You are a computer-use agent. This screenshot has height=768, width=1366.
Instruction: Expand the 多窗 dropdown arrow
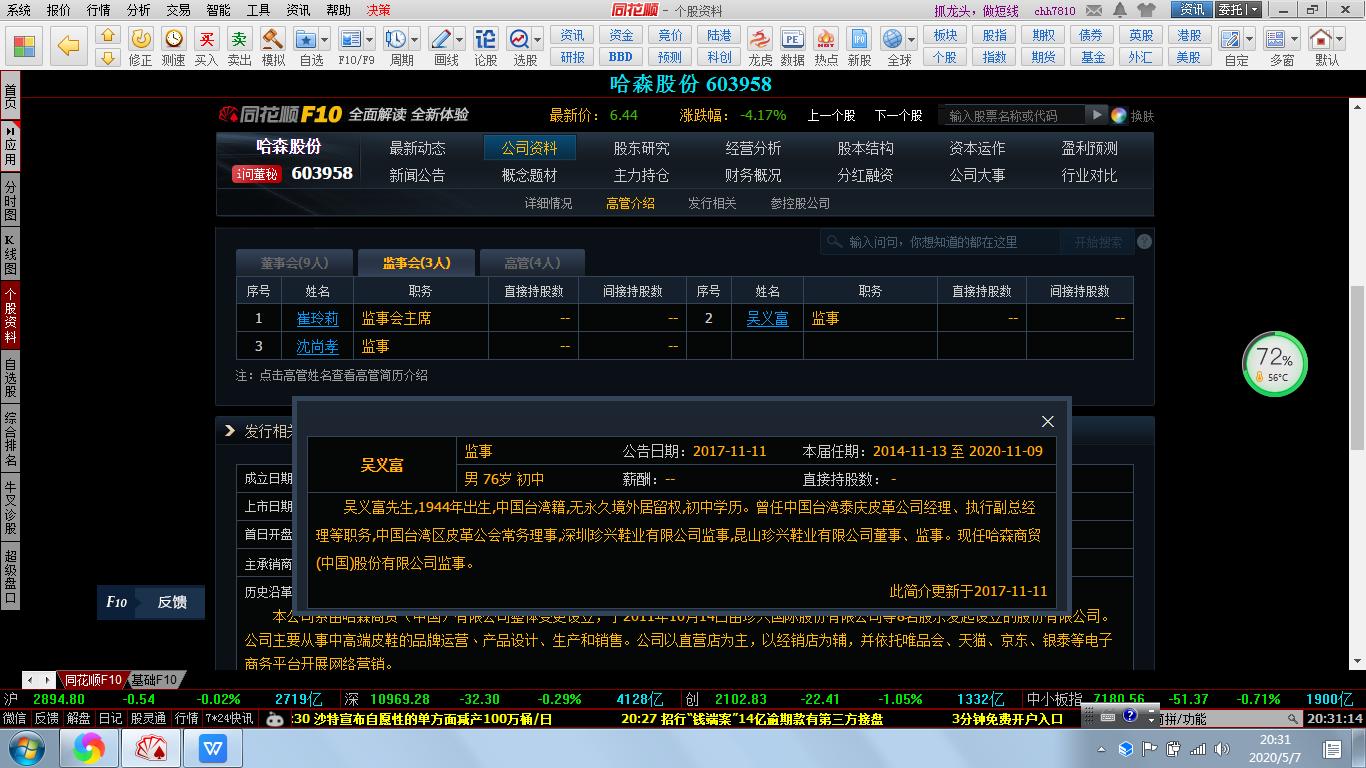pos(1295,40)
